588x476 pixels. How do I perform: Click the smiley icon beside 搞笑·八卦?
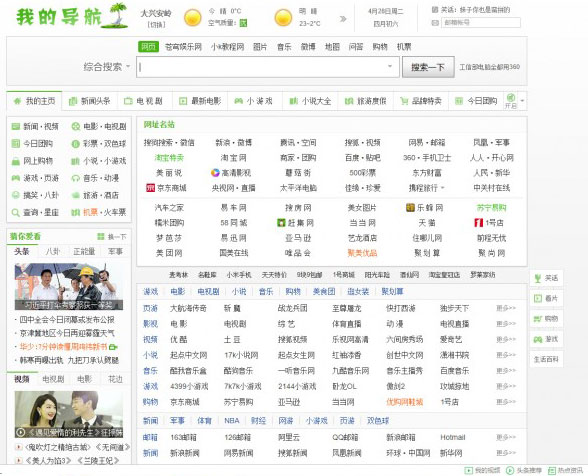pyautogui.click(x=15, y=195)
